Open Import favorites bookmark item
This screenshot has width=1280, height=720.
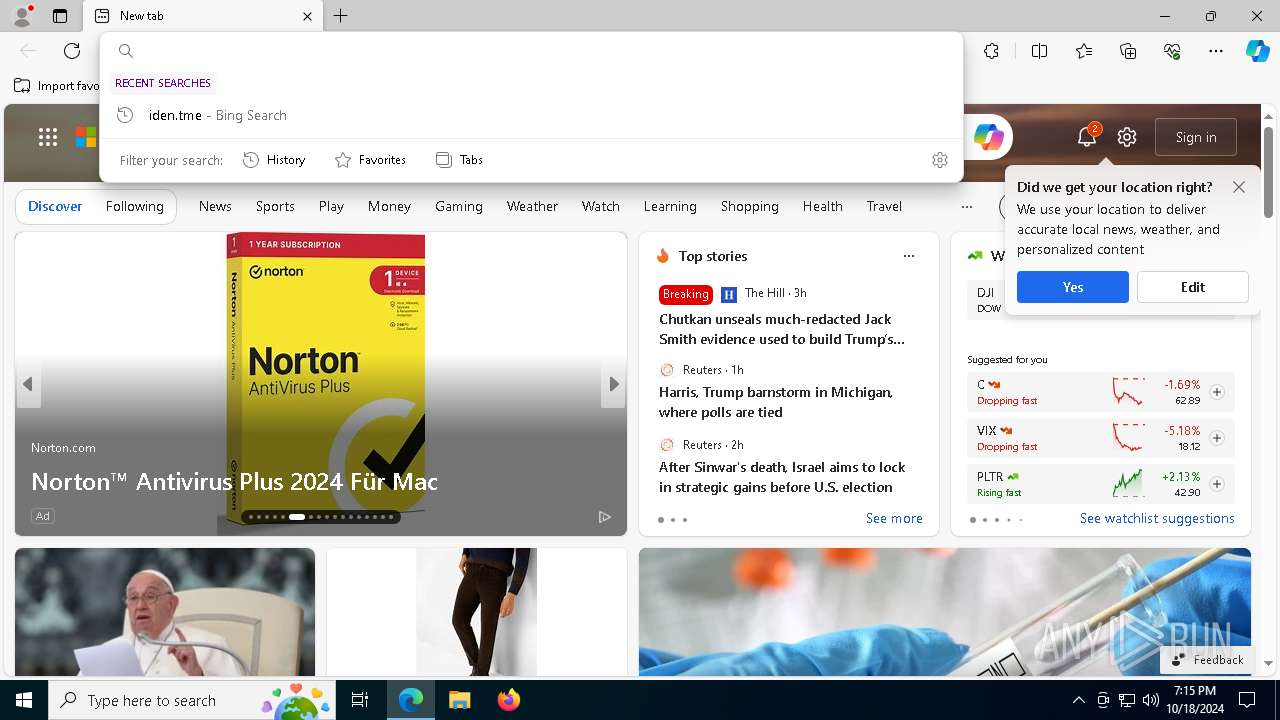(57, 86)
